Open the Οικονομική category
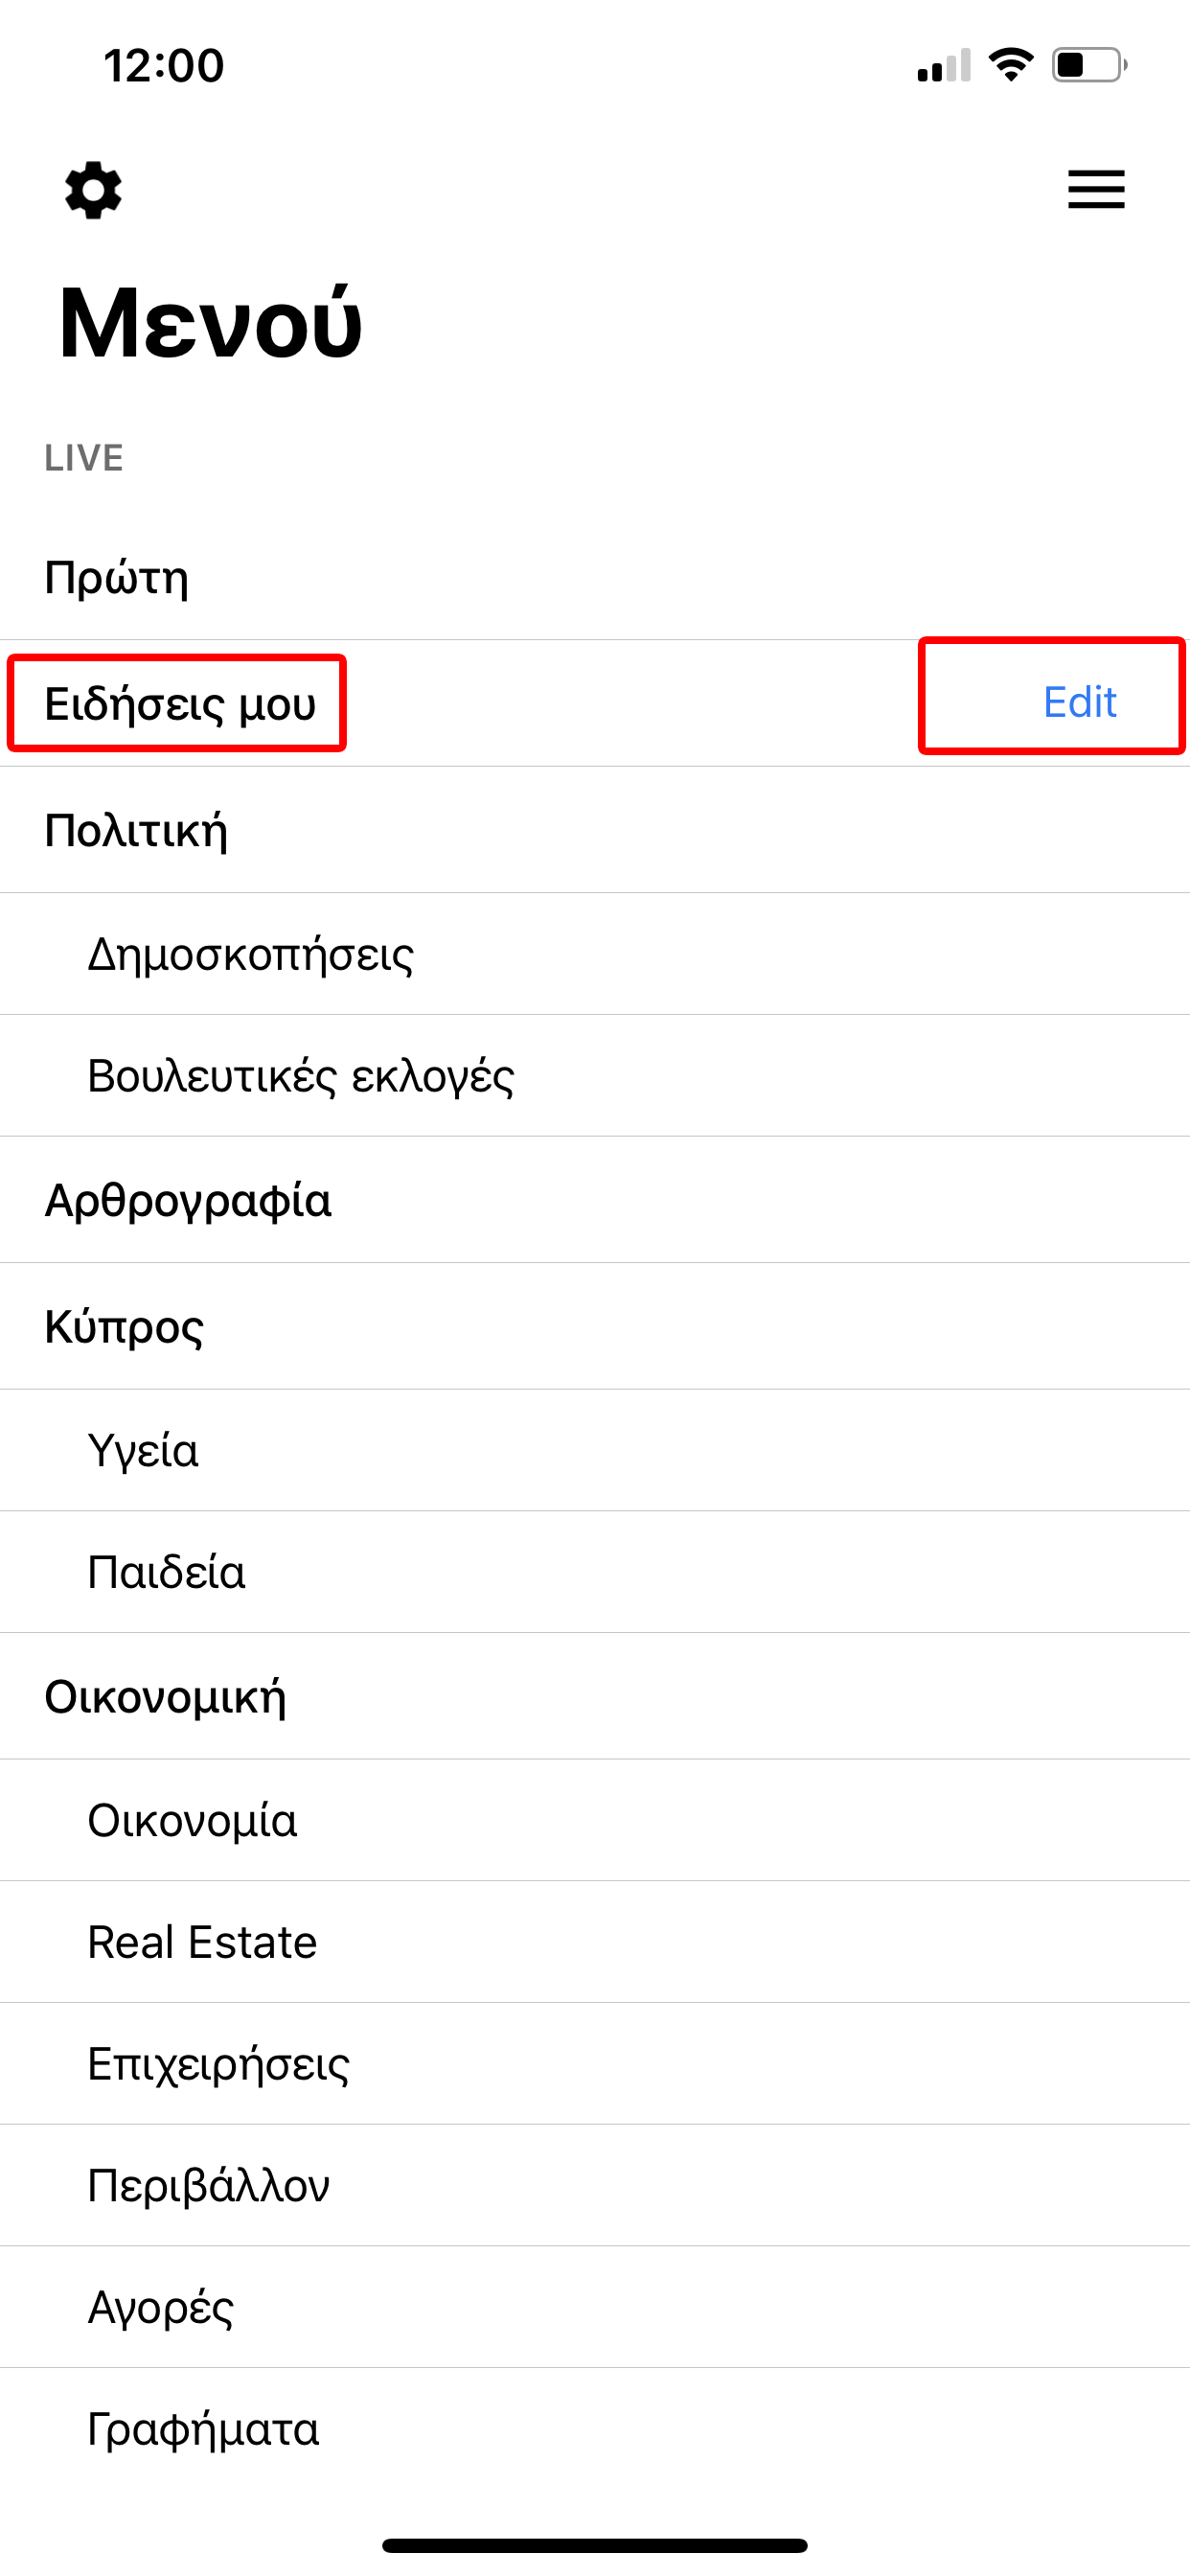This screenshot has width=1190, height=2576. [595, 1696]
